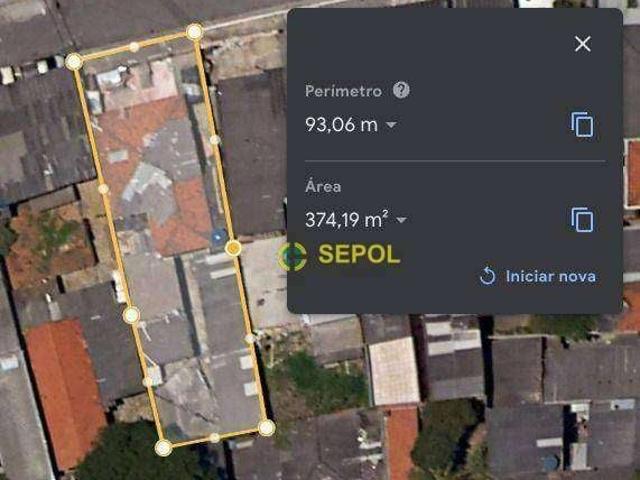The image size is (640, 480).
Task: Close the measurement panel with X
Action: pyautogui.click(x=582, y=44)
